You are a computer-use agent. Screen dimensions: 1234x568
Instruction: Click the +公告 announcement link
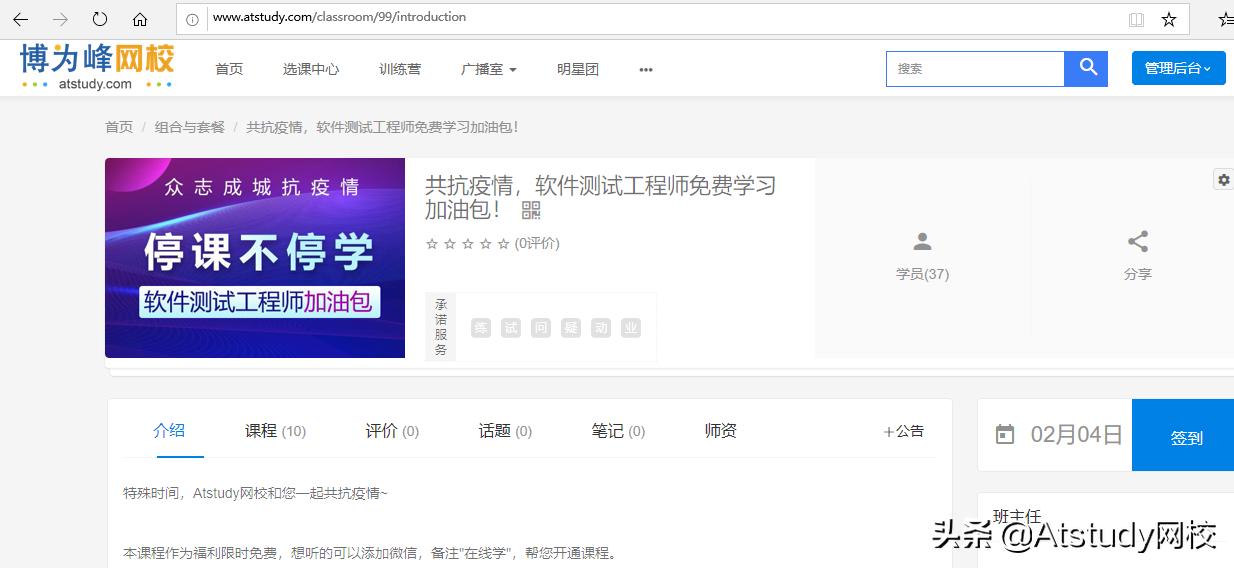tap(904, 431)
